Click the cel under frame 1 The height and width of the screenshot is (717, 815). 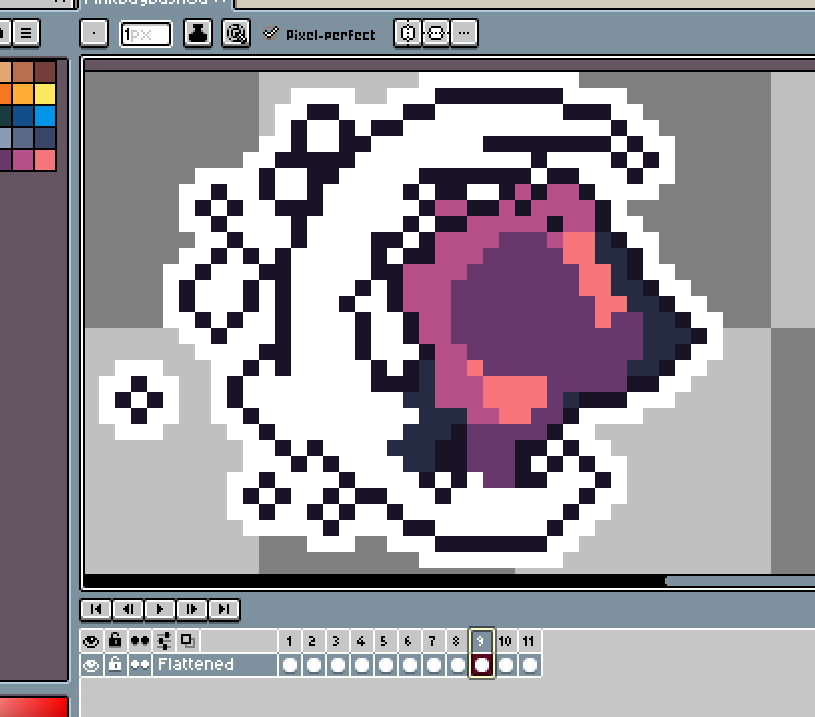290,665
